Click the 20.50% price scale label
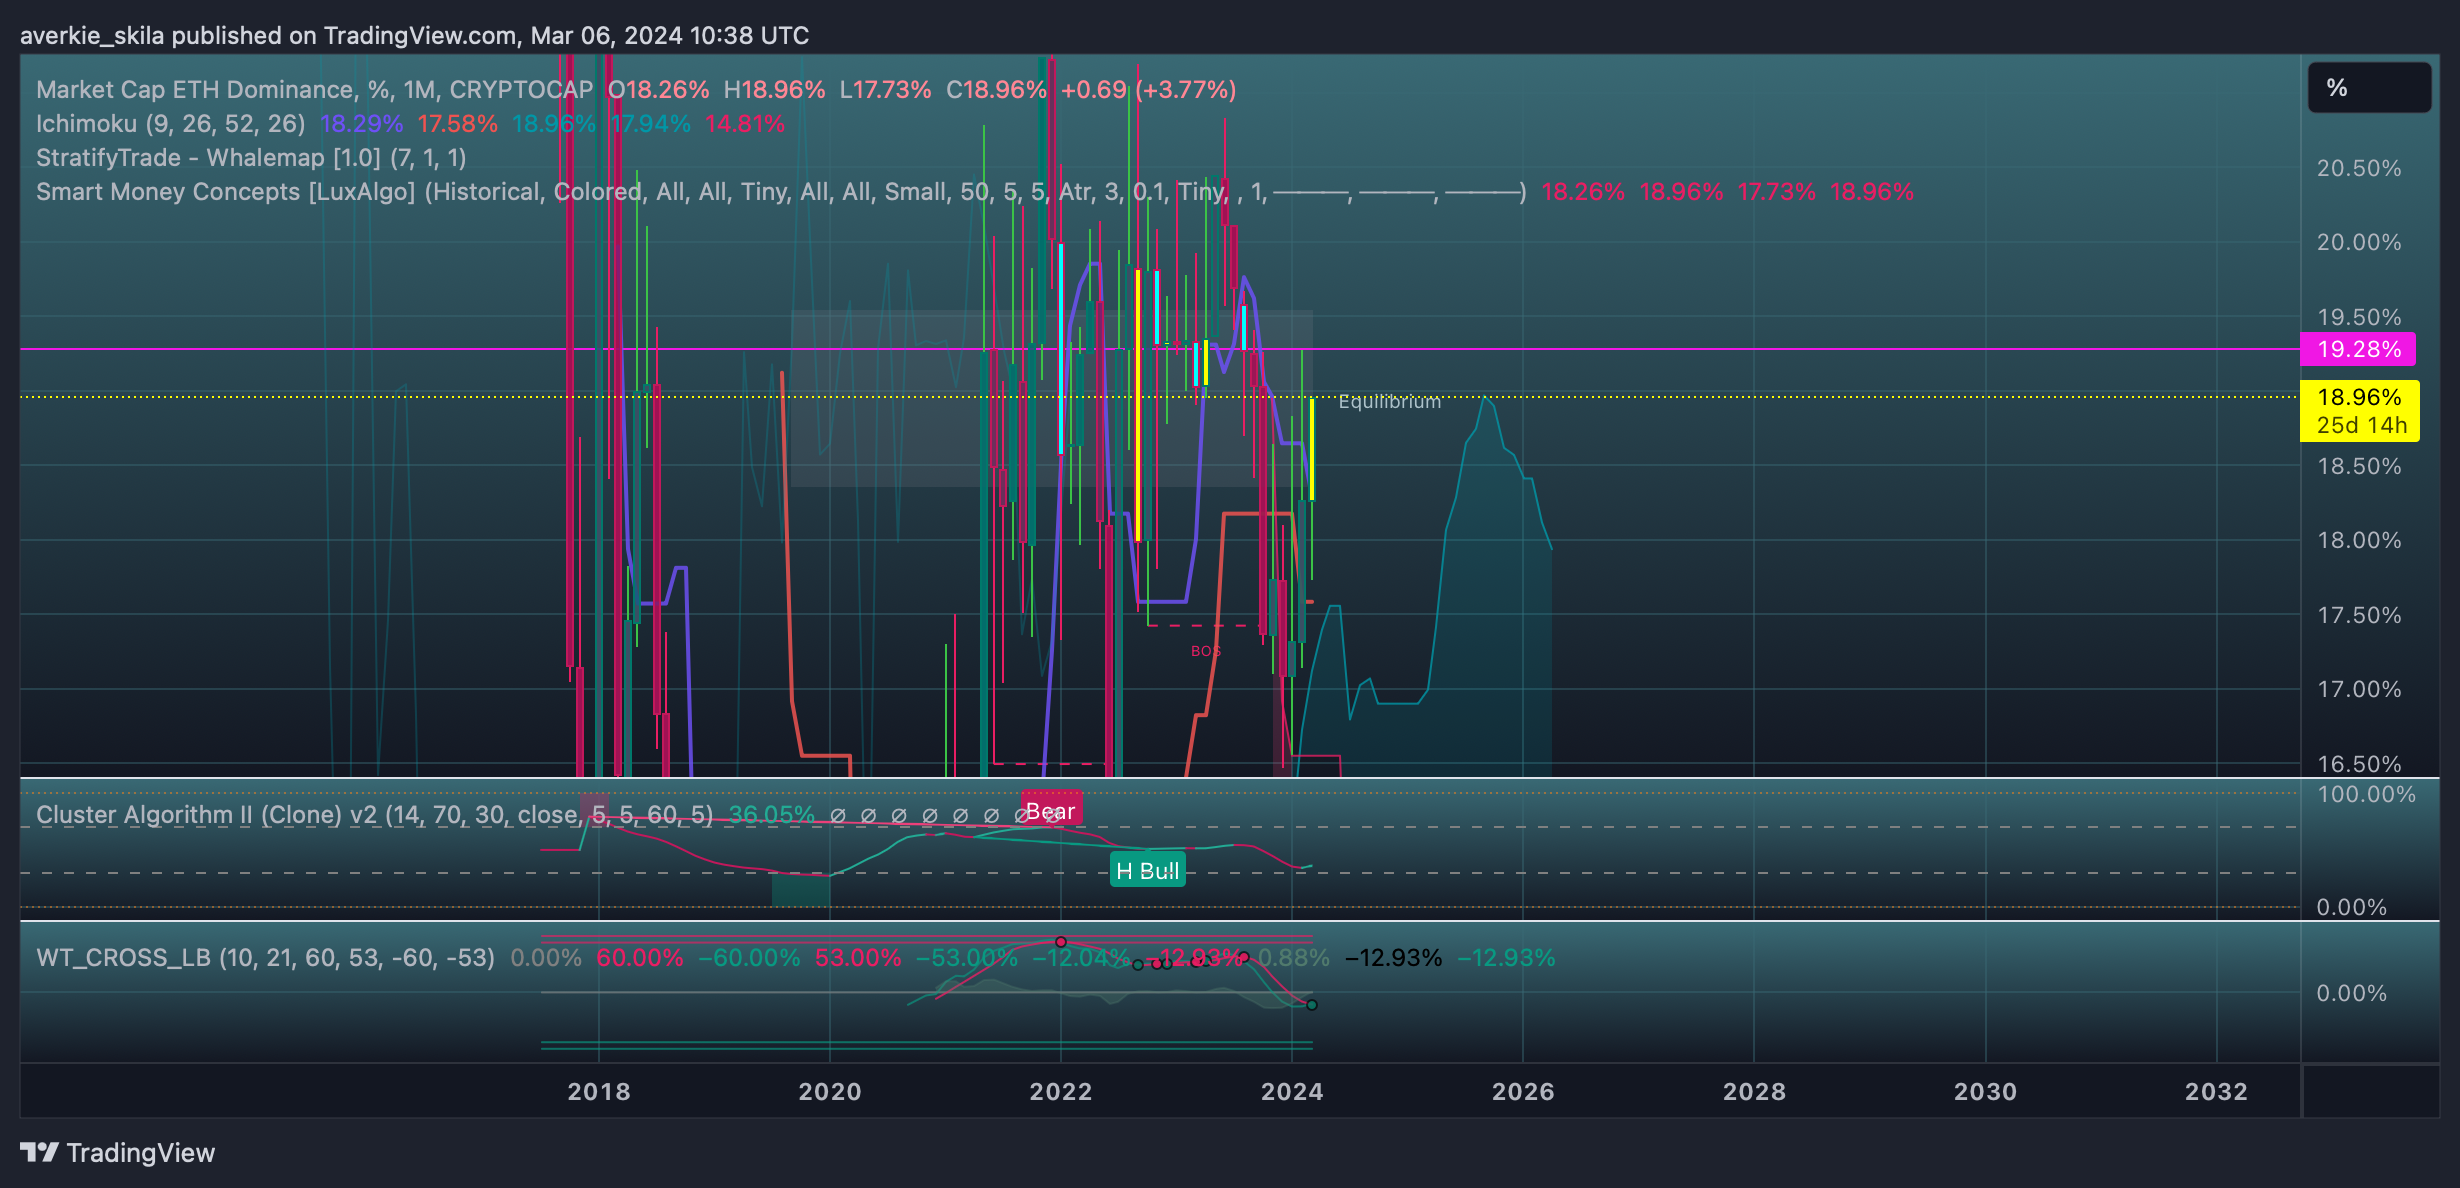Viewport: 2460px width, 1188px height. point(2359,168)
